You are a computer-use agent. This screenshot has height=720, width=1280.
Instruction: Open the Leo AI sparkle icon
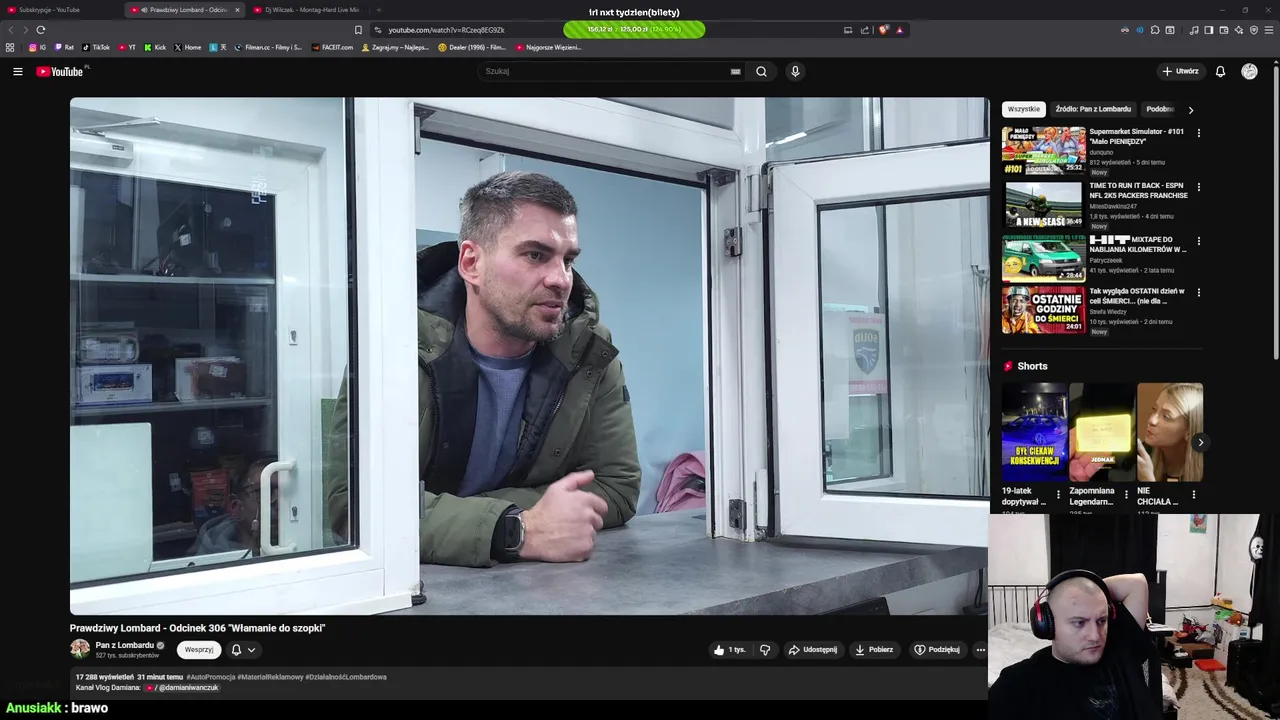(x=1239, y=29)
